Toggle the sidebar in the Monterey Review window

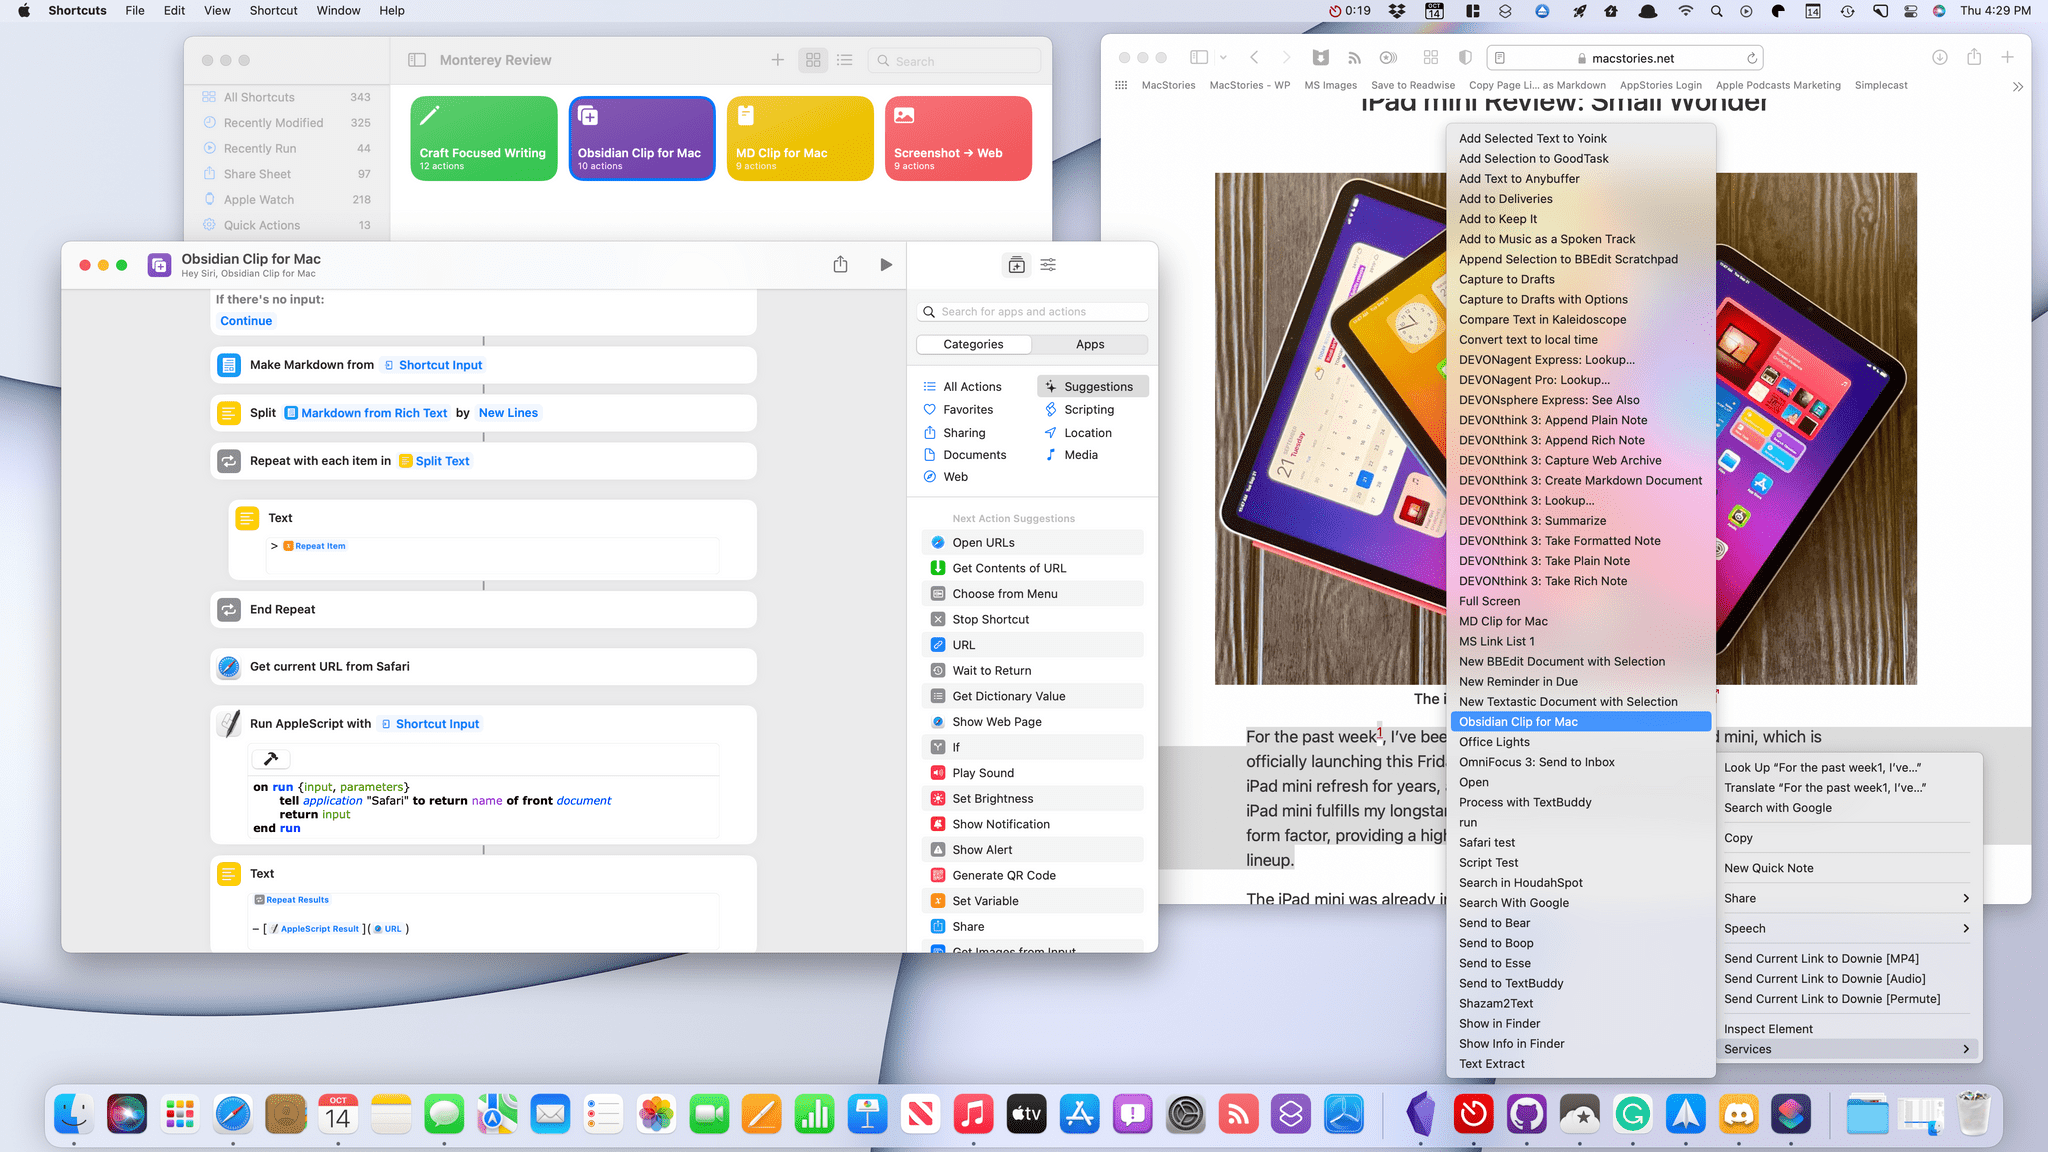pyautogui.click(x=417, y=60)
